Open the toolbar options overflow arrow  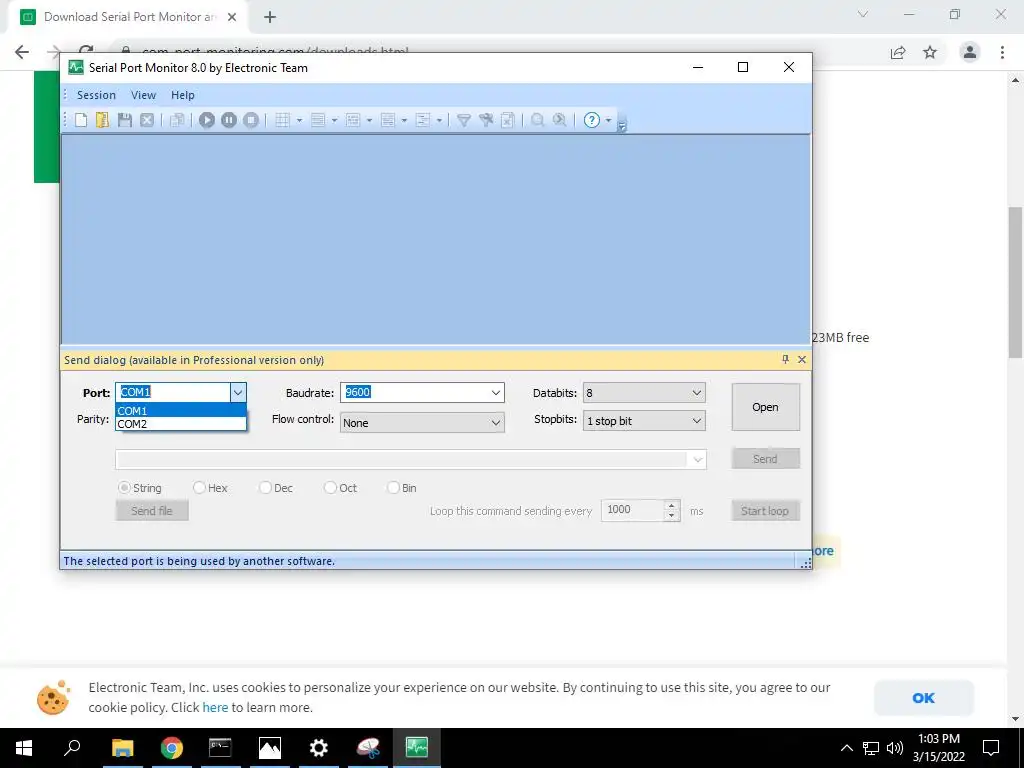(x=622, y=125)
